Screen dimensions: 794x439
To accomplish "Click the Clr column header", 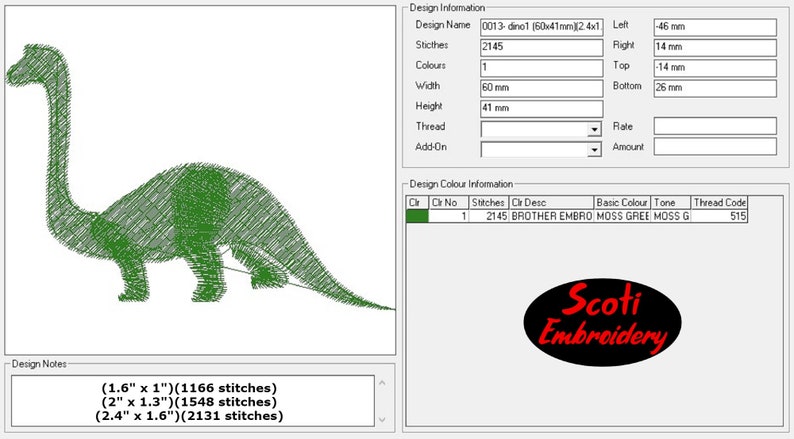I will 417,203.
